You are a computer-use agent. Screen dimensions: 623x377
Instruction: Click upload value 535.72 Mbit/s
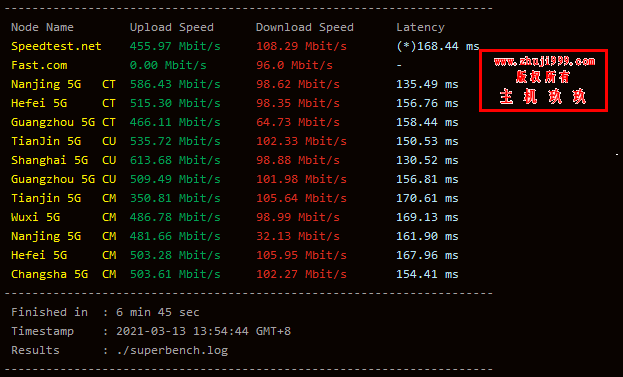click(175, 141)
